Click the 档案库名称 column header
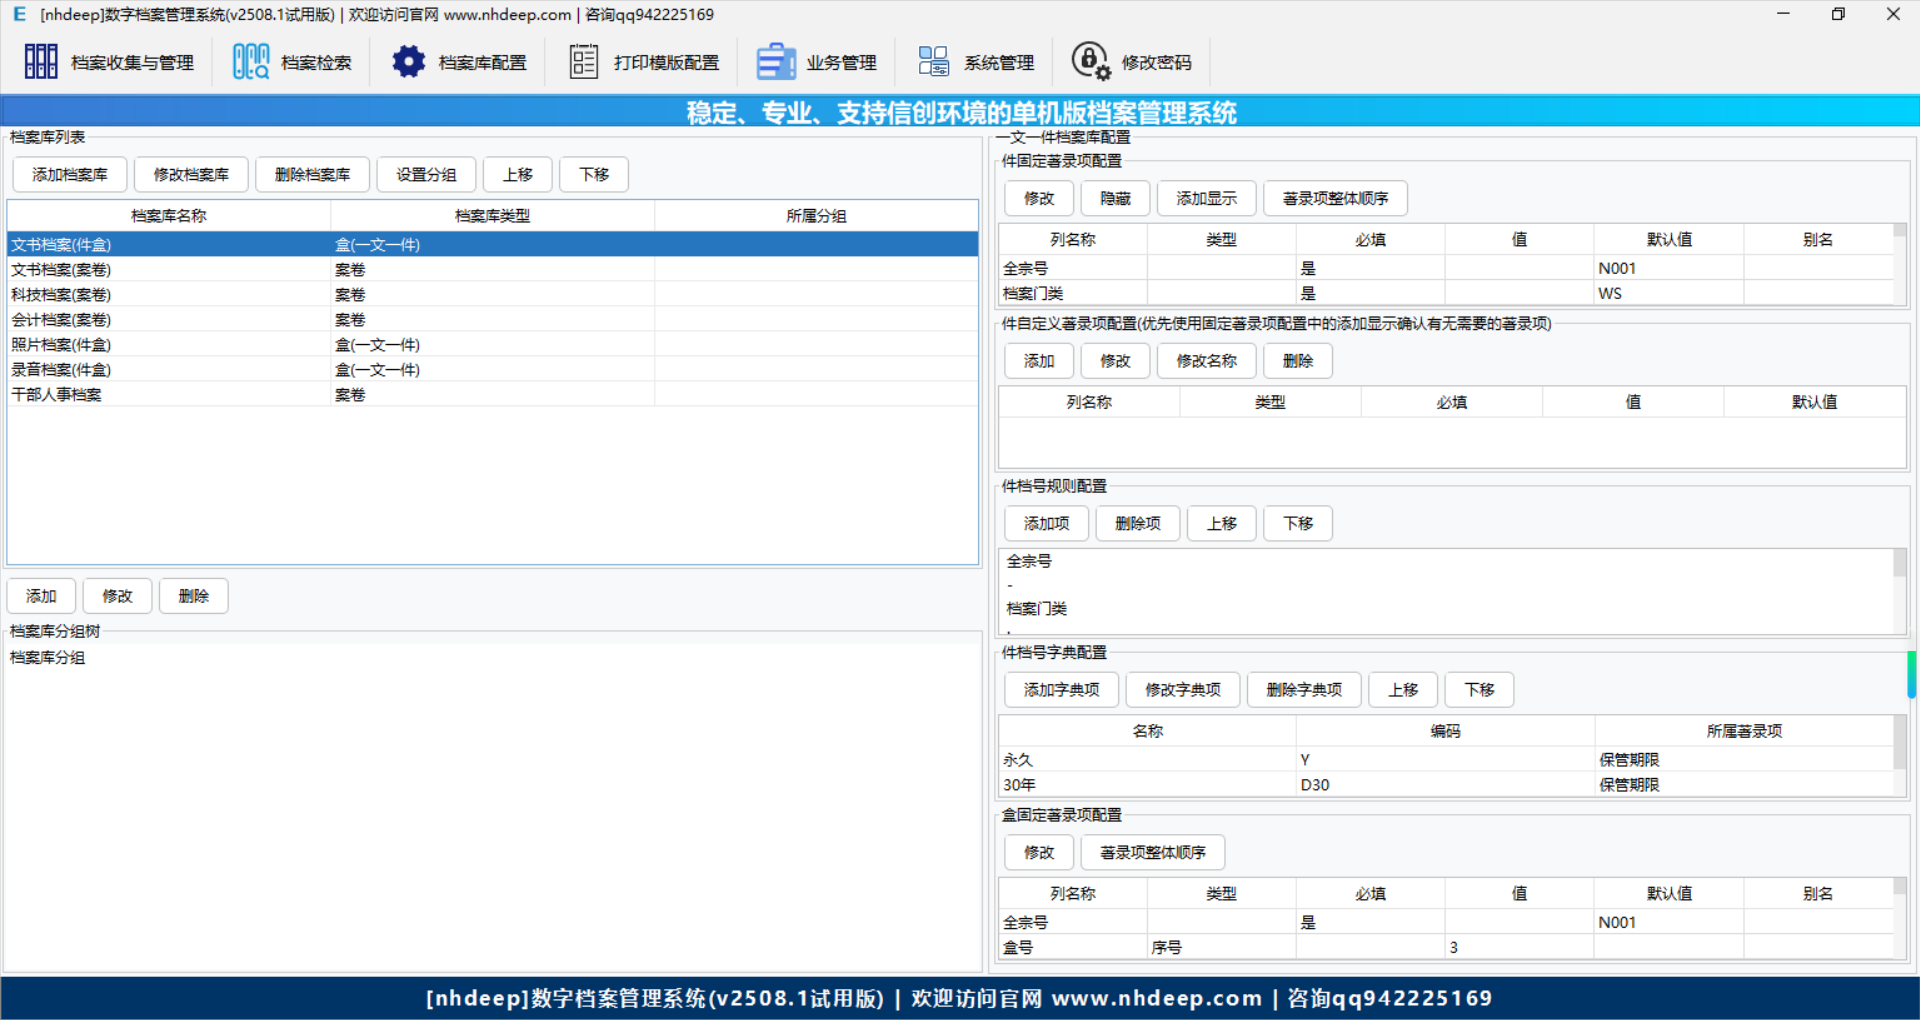This screenshot has width=1920, height=1020. [168, 216]
